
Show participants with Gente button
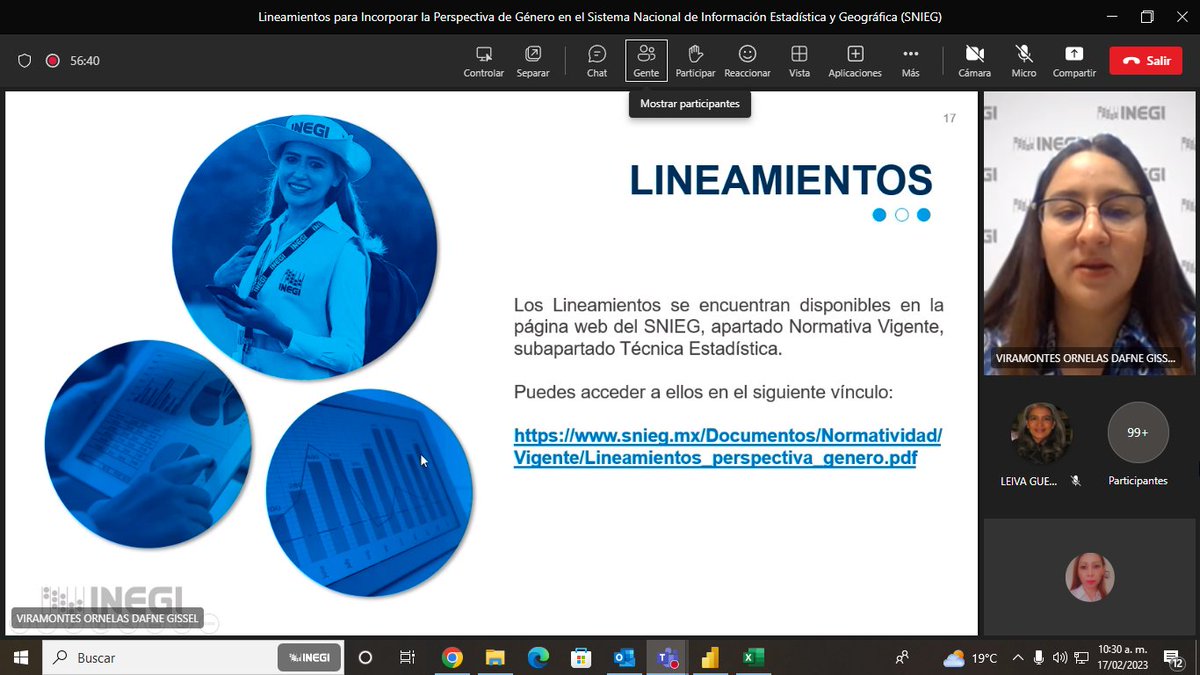click(646, 61)
